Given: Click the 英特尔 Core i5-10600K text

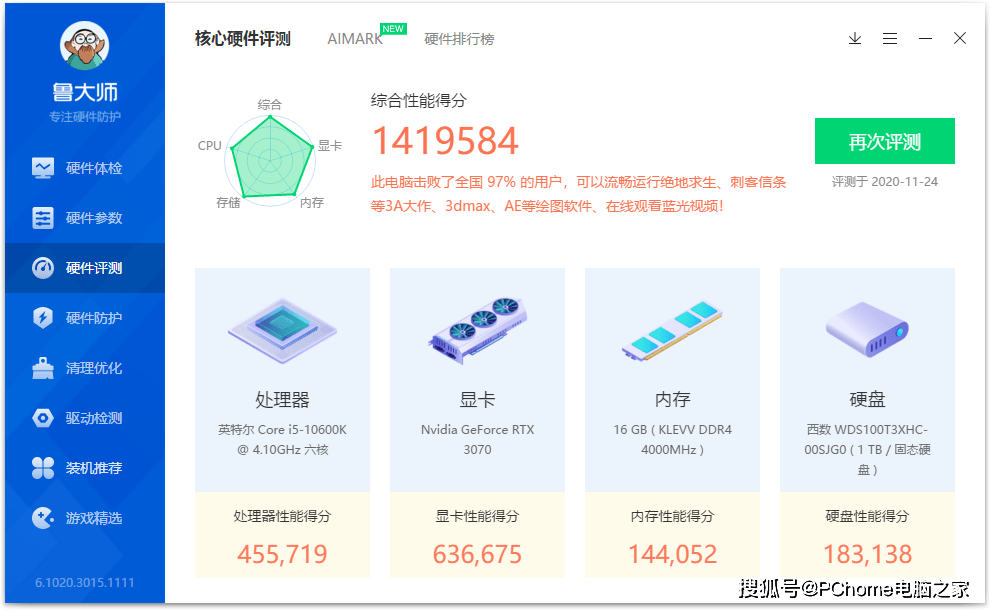Looking at the screenshot, I should (282, 440).
